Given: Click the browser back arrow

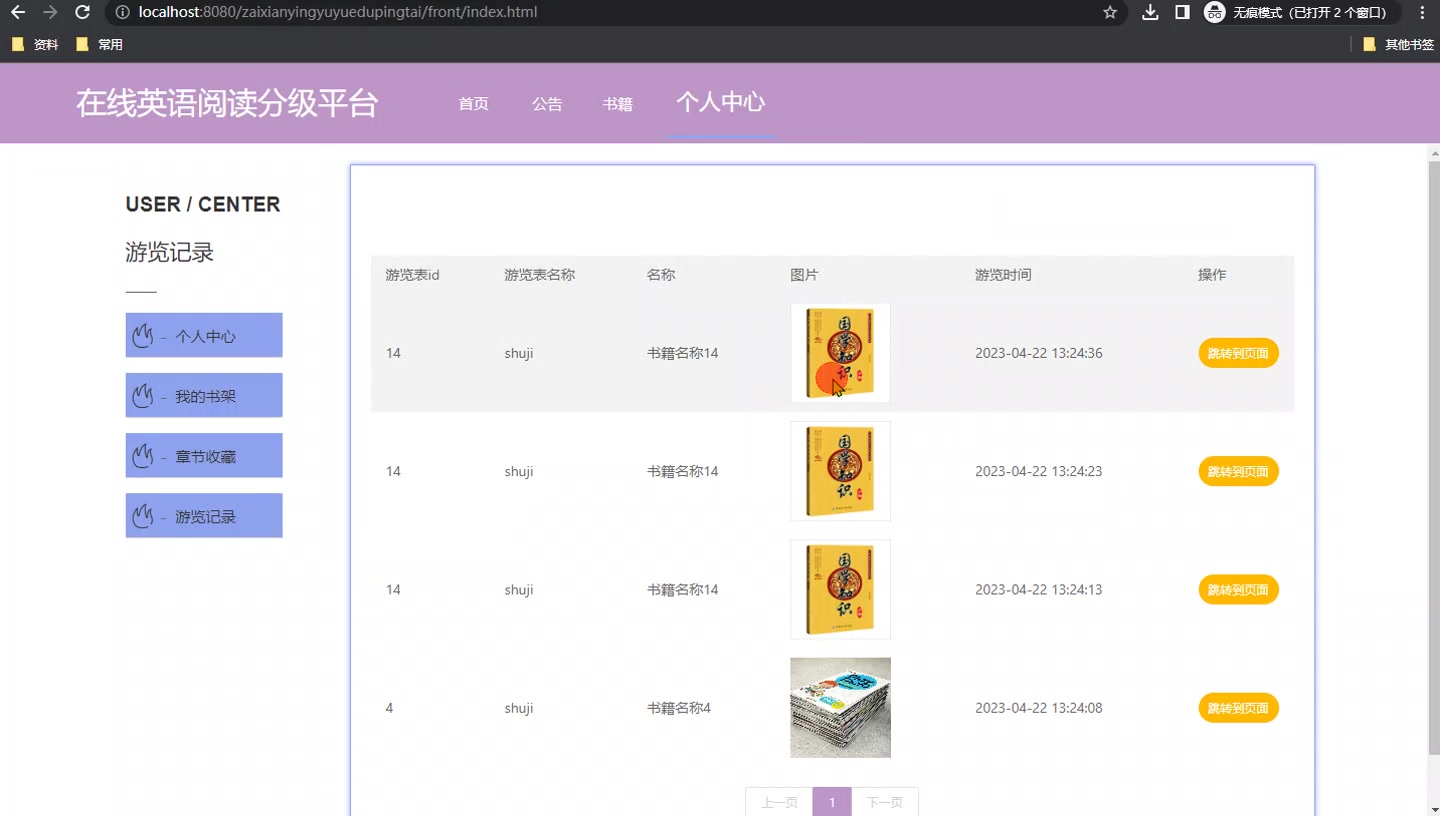Looking at the screenshot, I should pyautogui.click(x=17, y=13).
